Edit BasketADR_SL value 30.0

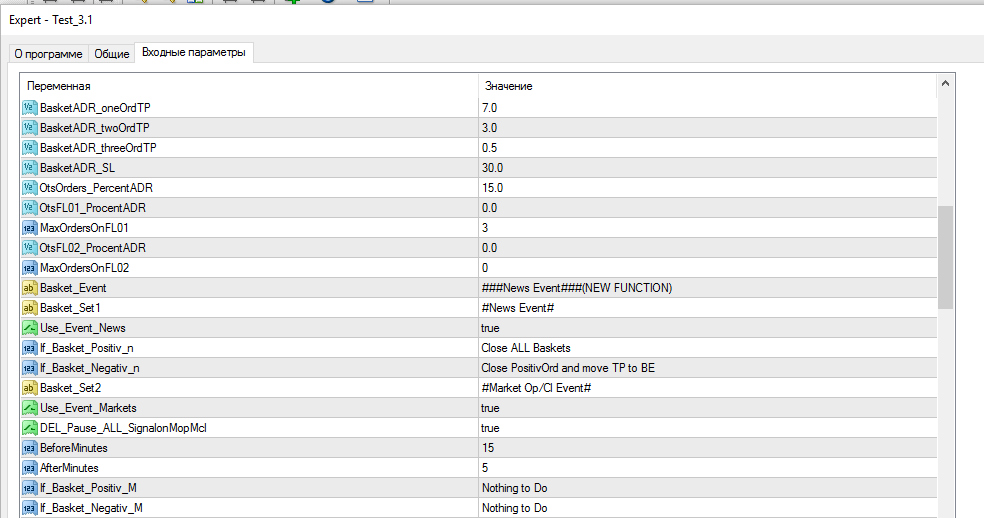tap(707, 168)
